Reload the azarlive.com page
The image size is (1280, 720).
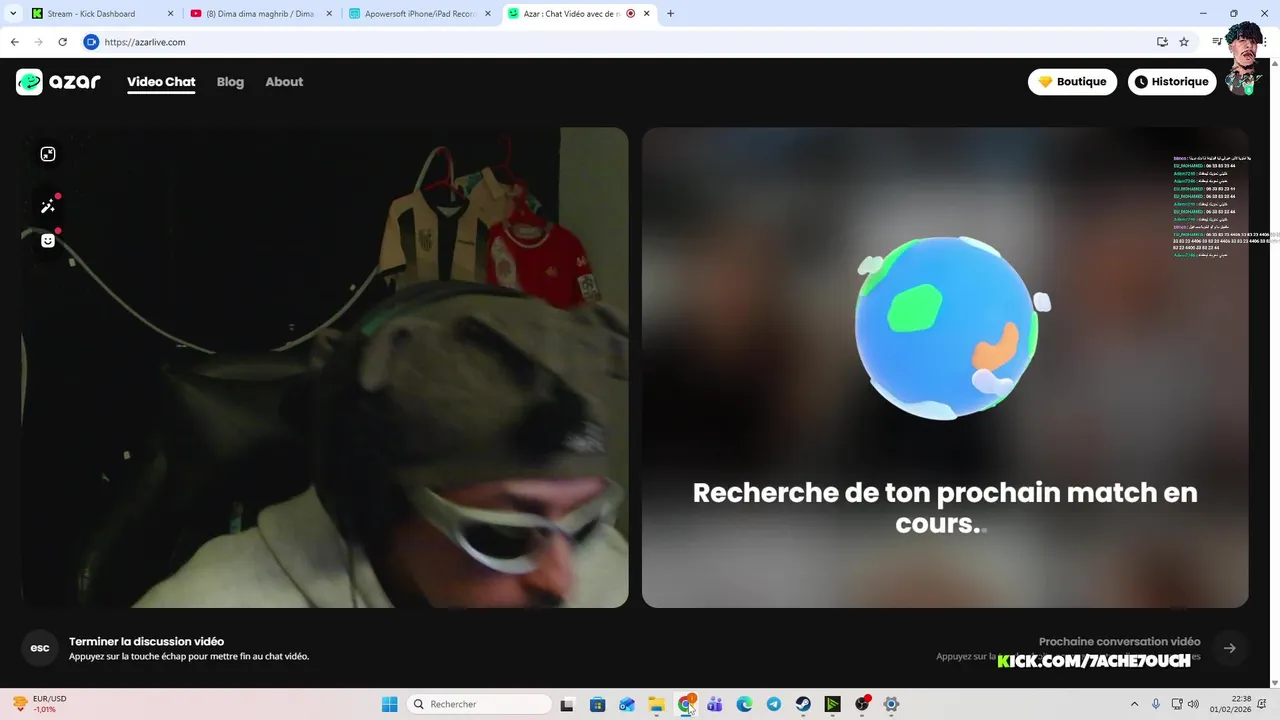[62, 42]
